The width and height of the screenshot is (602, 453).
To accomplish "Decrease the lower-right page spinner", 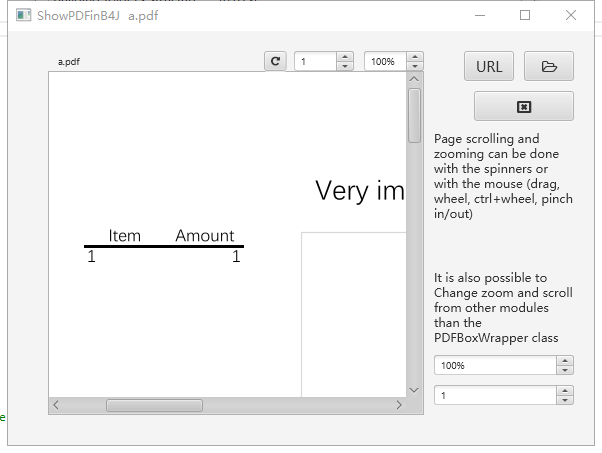I will [565, 400].
